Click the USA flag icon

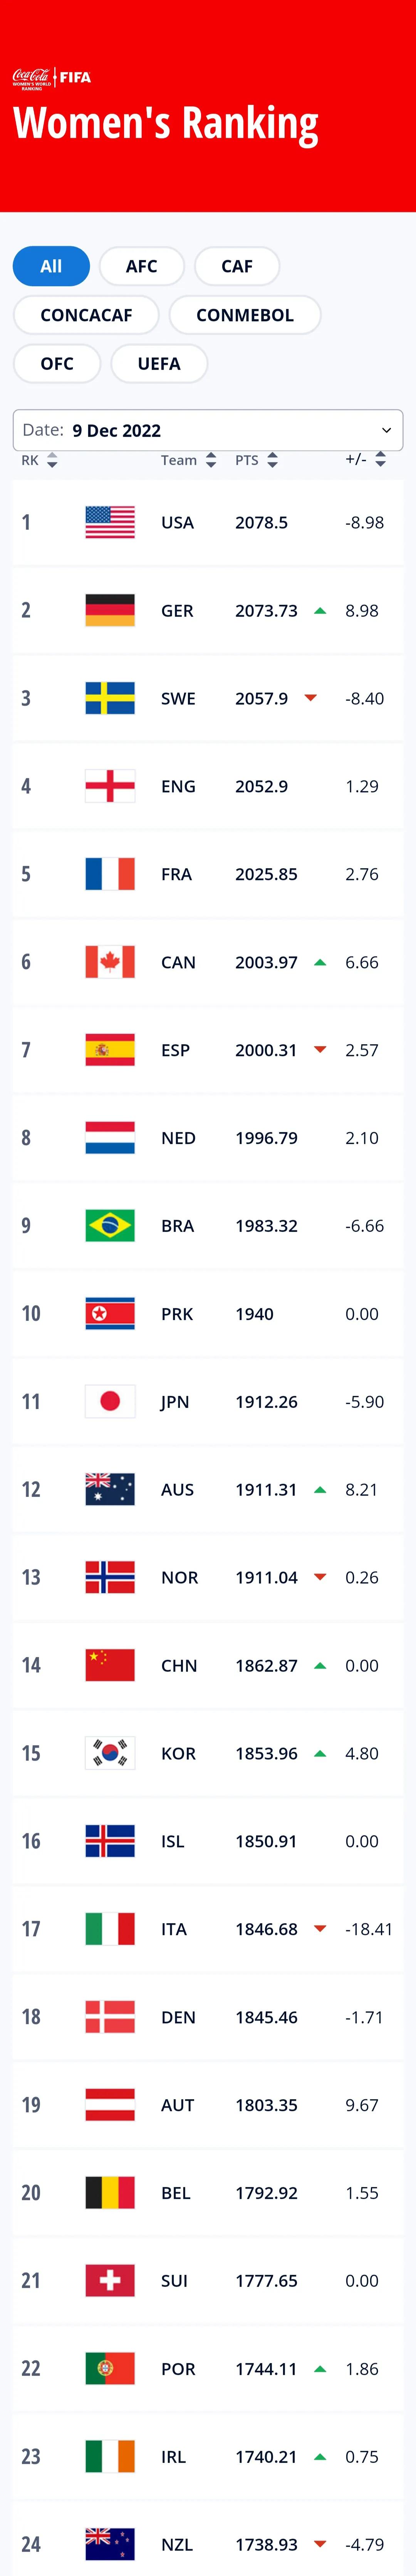[110, 522]
